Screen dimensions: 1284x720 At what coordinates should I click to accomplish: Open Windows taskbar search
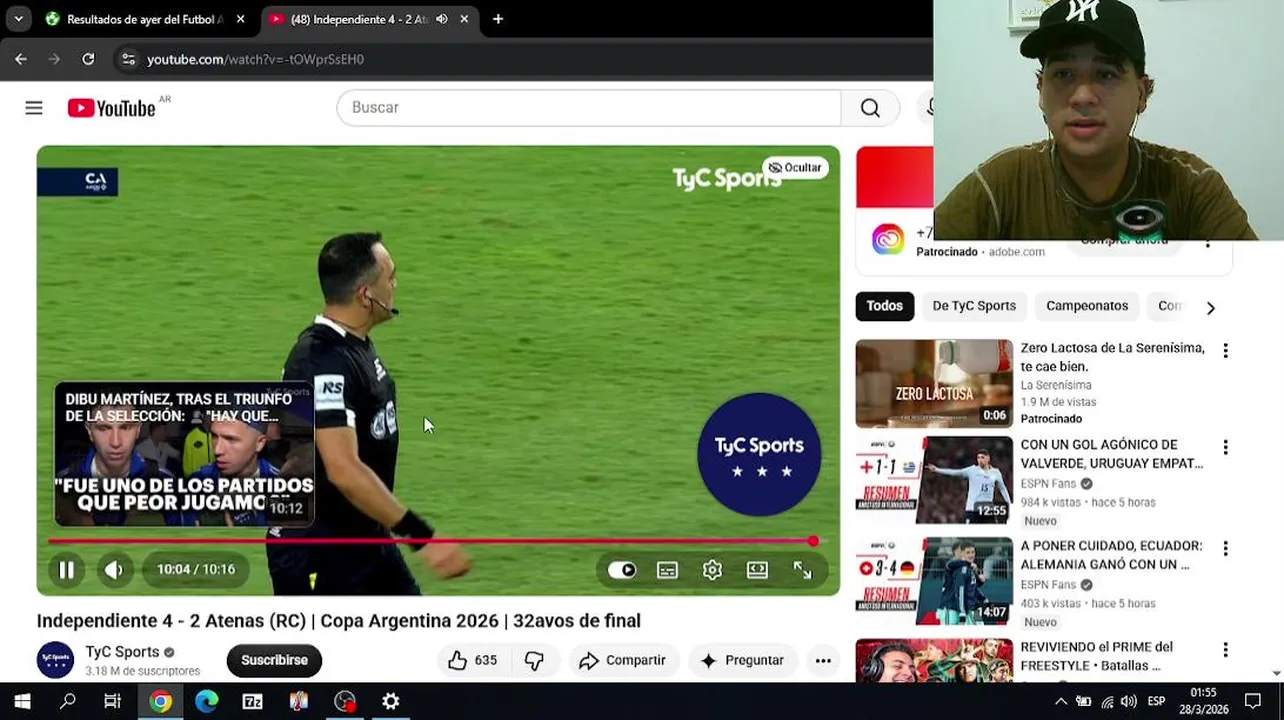point(68,701)
